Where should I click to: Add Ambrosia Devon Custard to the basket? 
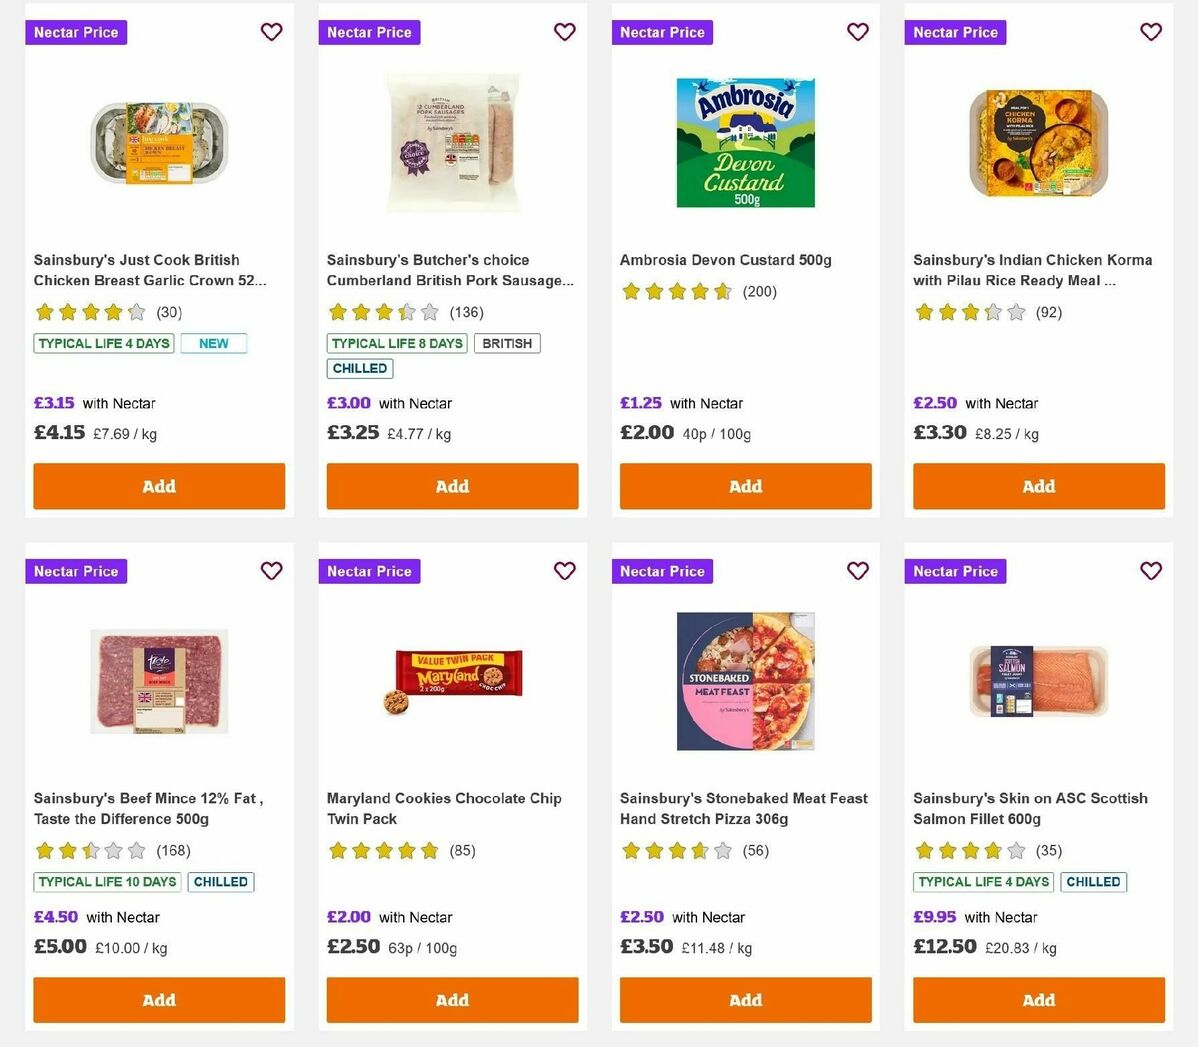(x=745, y=486)
